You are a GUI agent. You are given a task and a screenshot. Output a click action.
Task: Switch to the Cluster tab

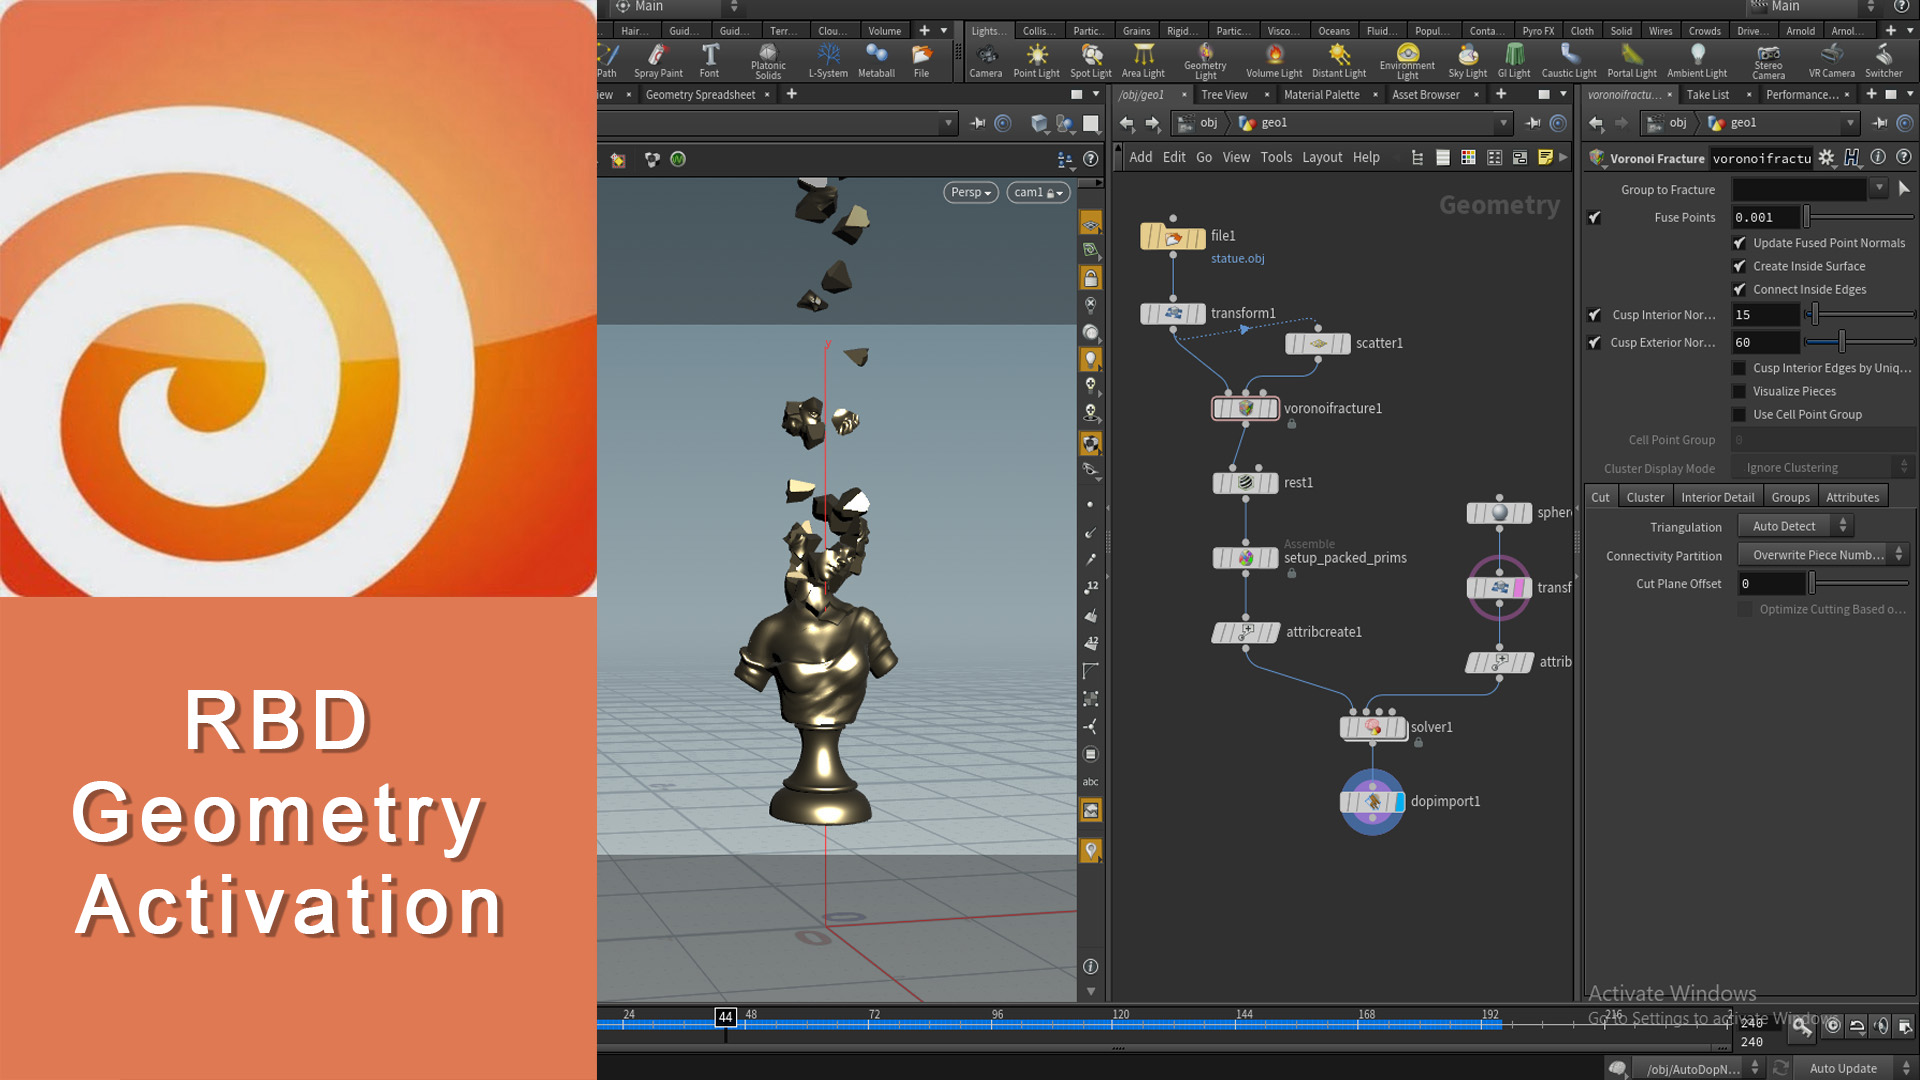tap(1645, 496)
